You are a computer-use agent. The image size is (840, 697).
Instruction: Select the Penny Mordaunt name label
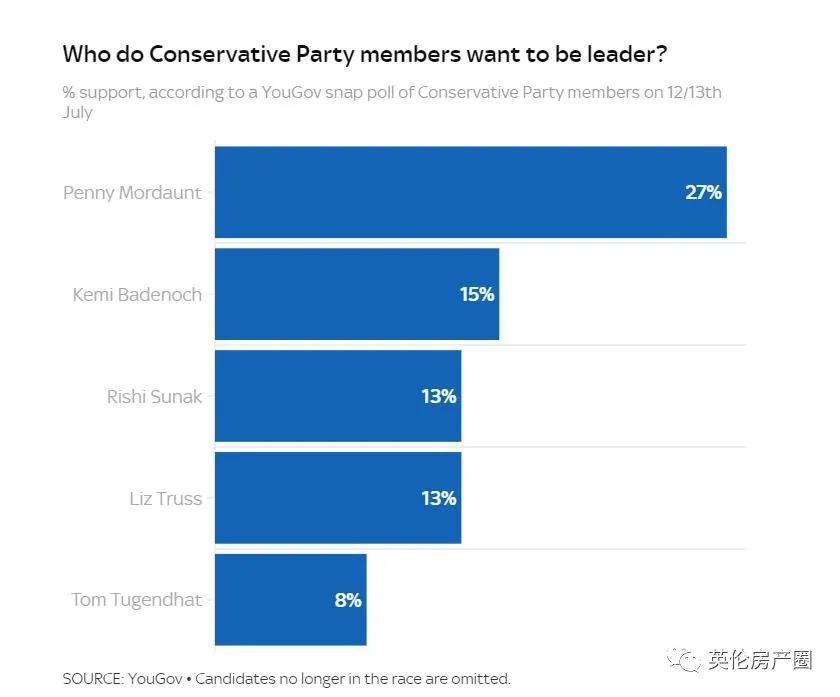point(132,192)
